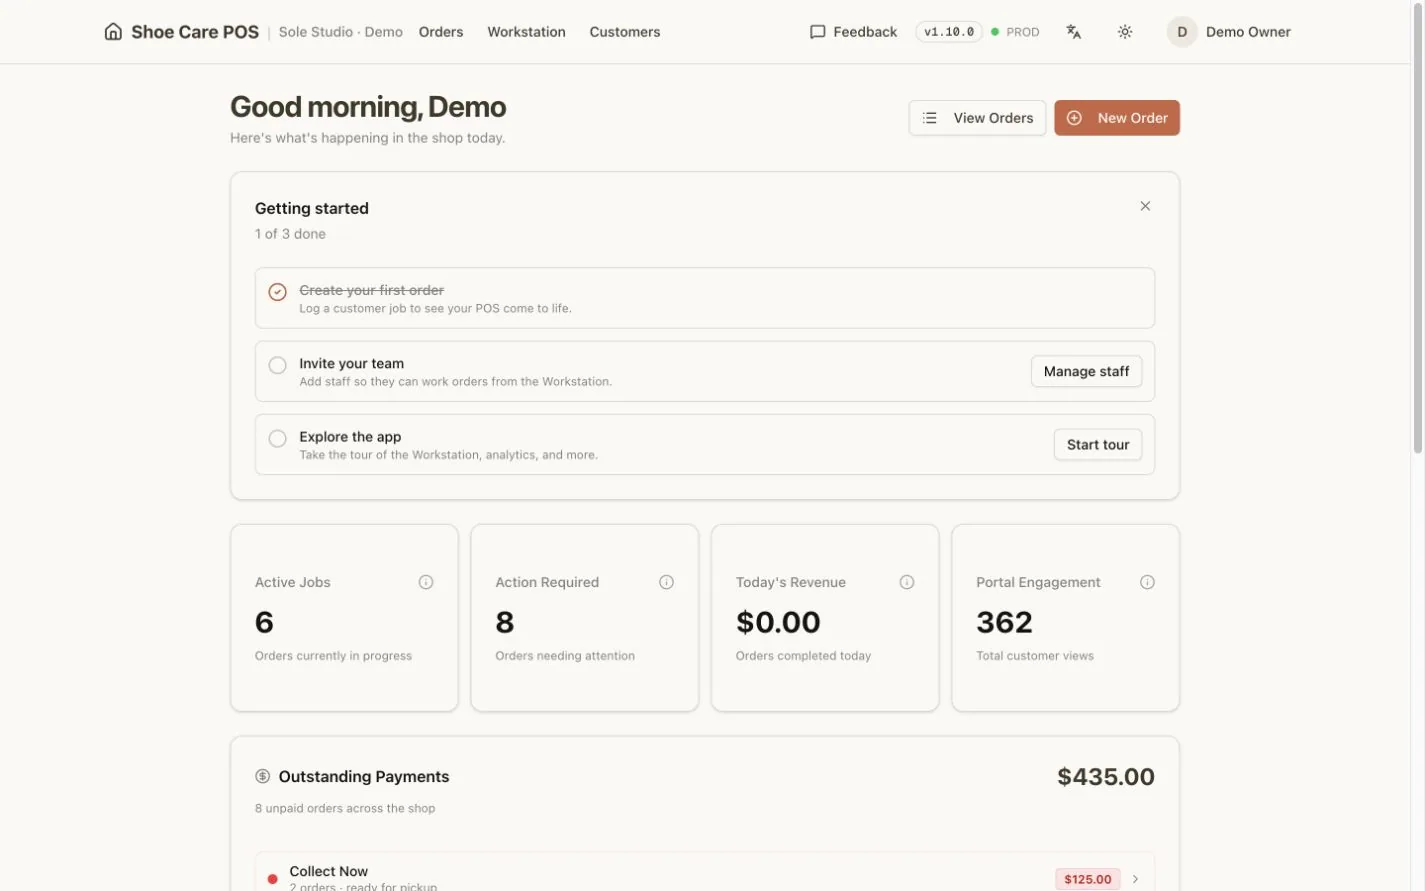Click the $435.00 outstanding total
Screen dimensions: 1425x891
click(x=1106, y=777)
